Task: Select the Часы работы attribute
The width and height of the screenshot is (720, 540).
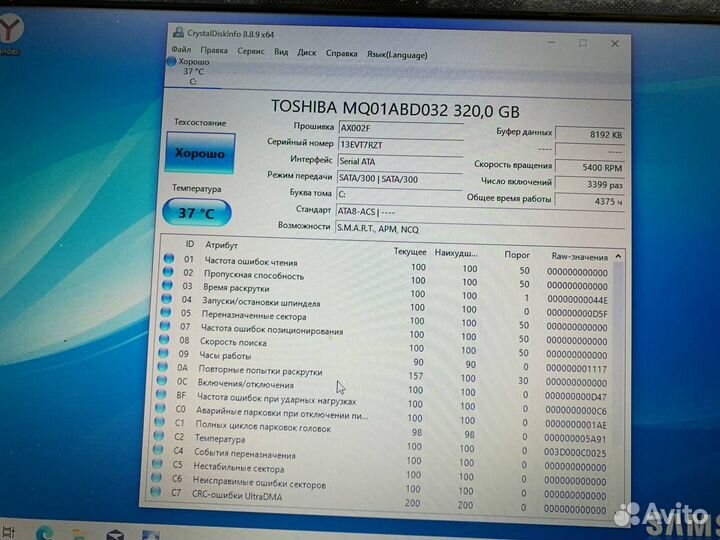Action: tap(225, 355)
